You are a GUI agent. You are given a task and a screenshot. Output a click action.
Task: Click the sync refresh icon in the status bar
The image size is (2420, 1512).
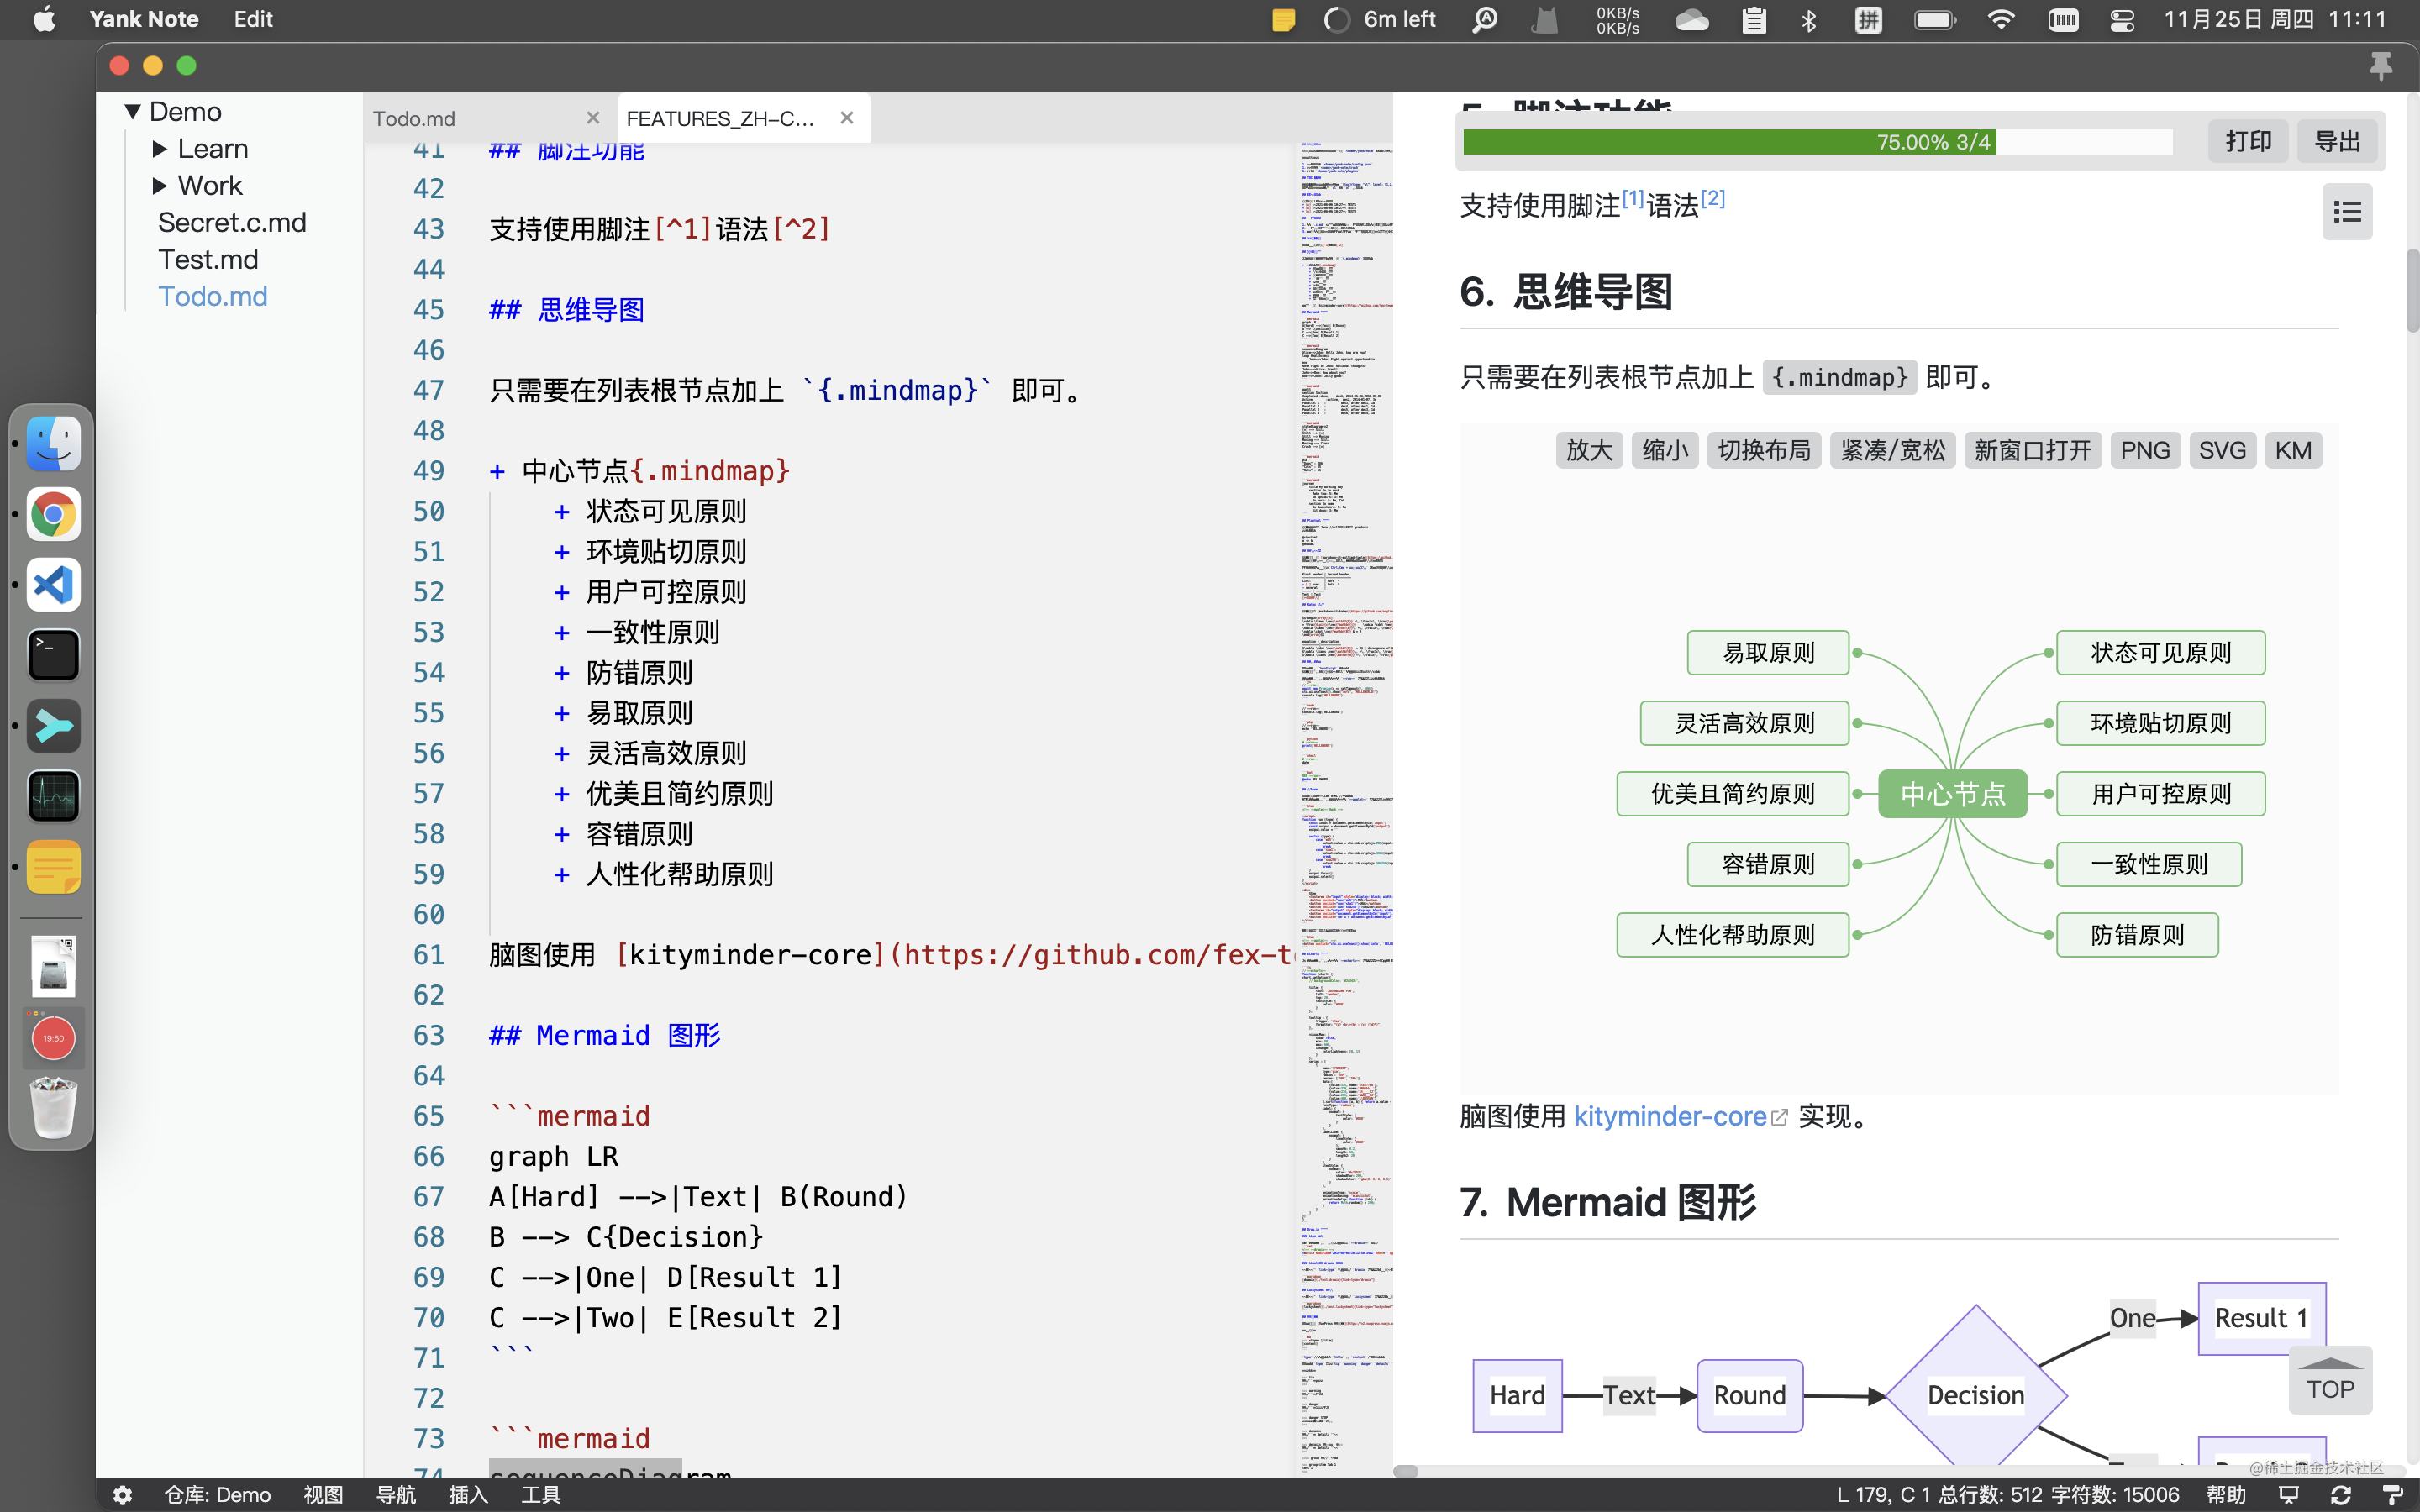[x=2340, y=1494]
